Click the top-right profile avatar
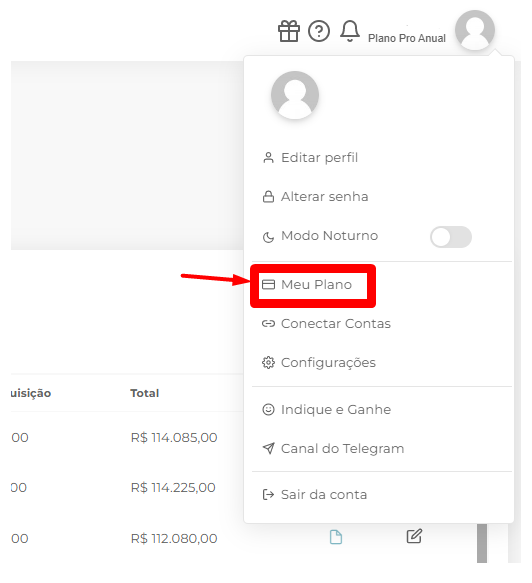532x583 pixels. point(475,30)
